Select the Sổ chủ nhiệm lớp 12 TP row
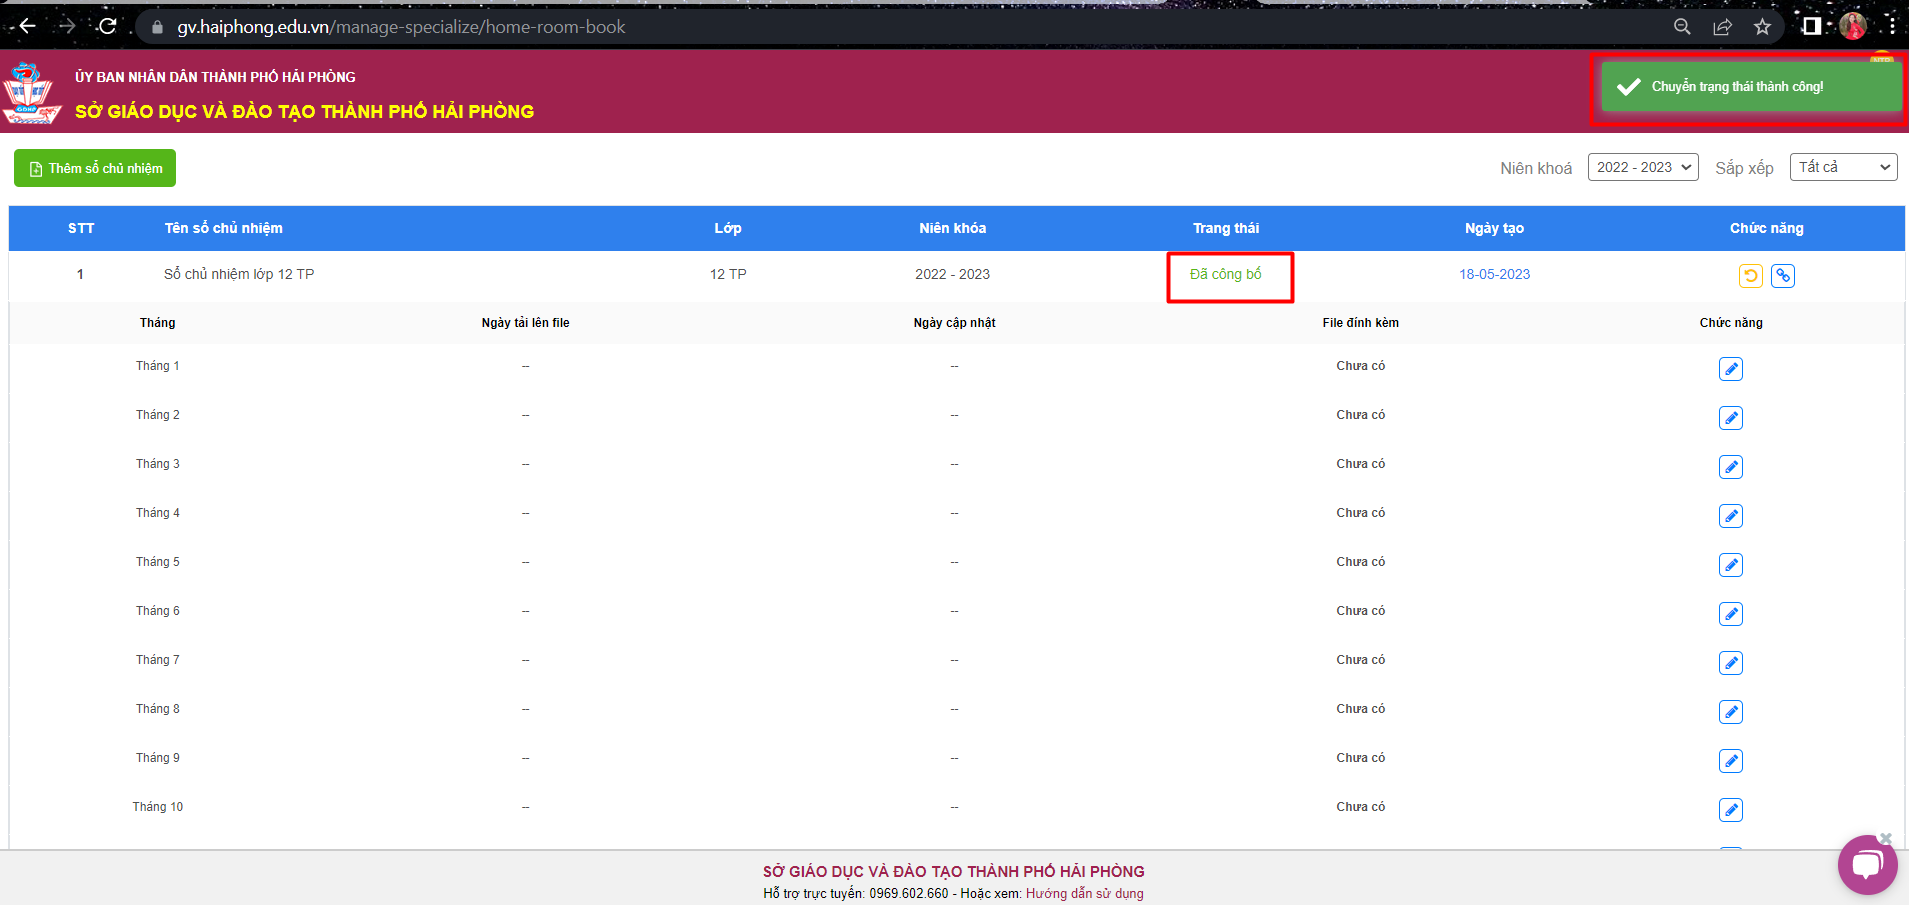The width and height of the screenshot is (1909, 905). (239, 274)
